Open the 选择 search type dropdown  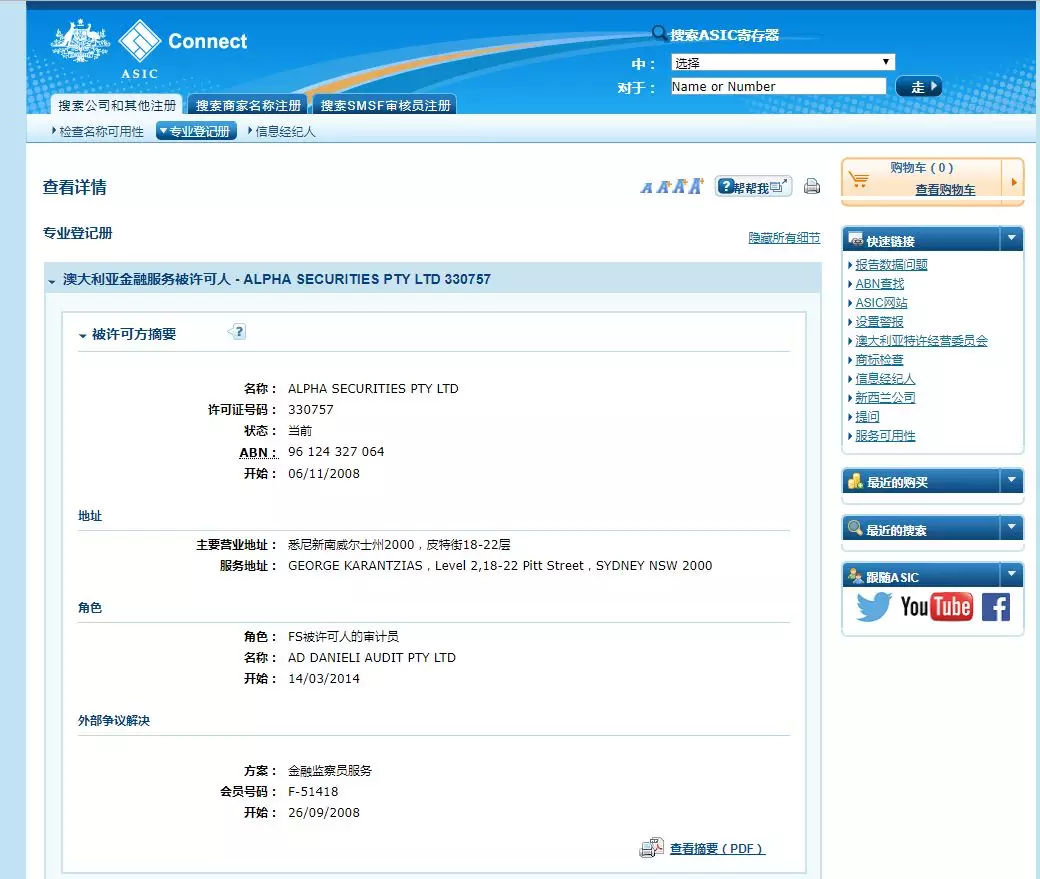(x=782, y=62)
